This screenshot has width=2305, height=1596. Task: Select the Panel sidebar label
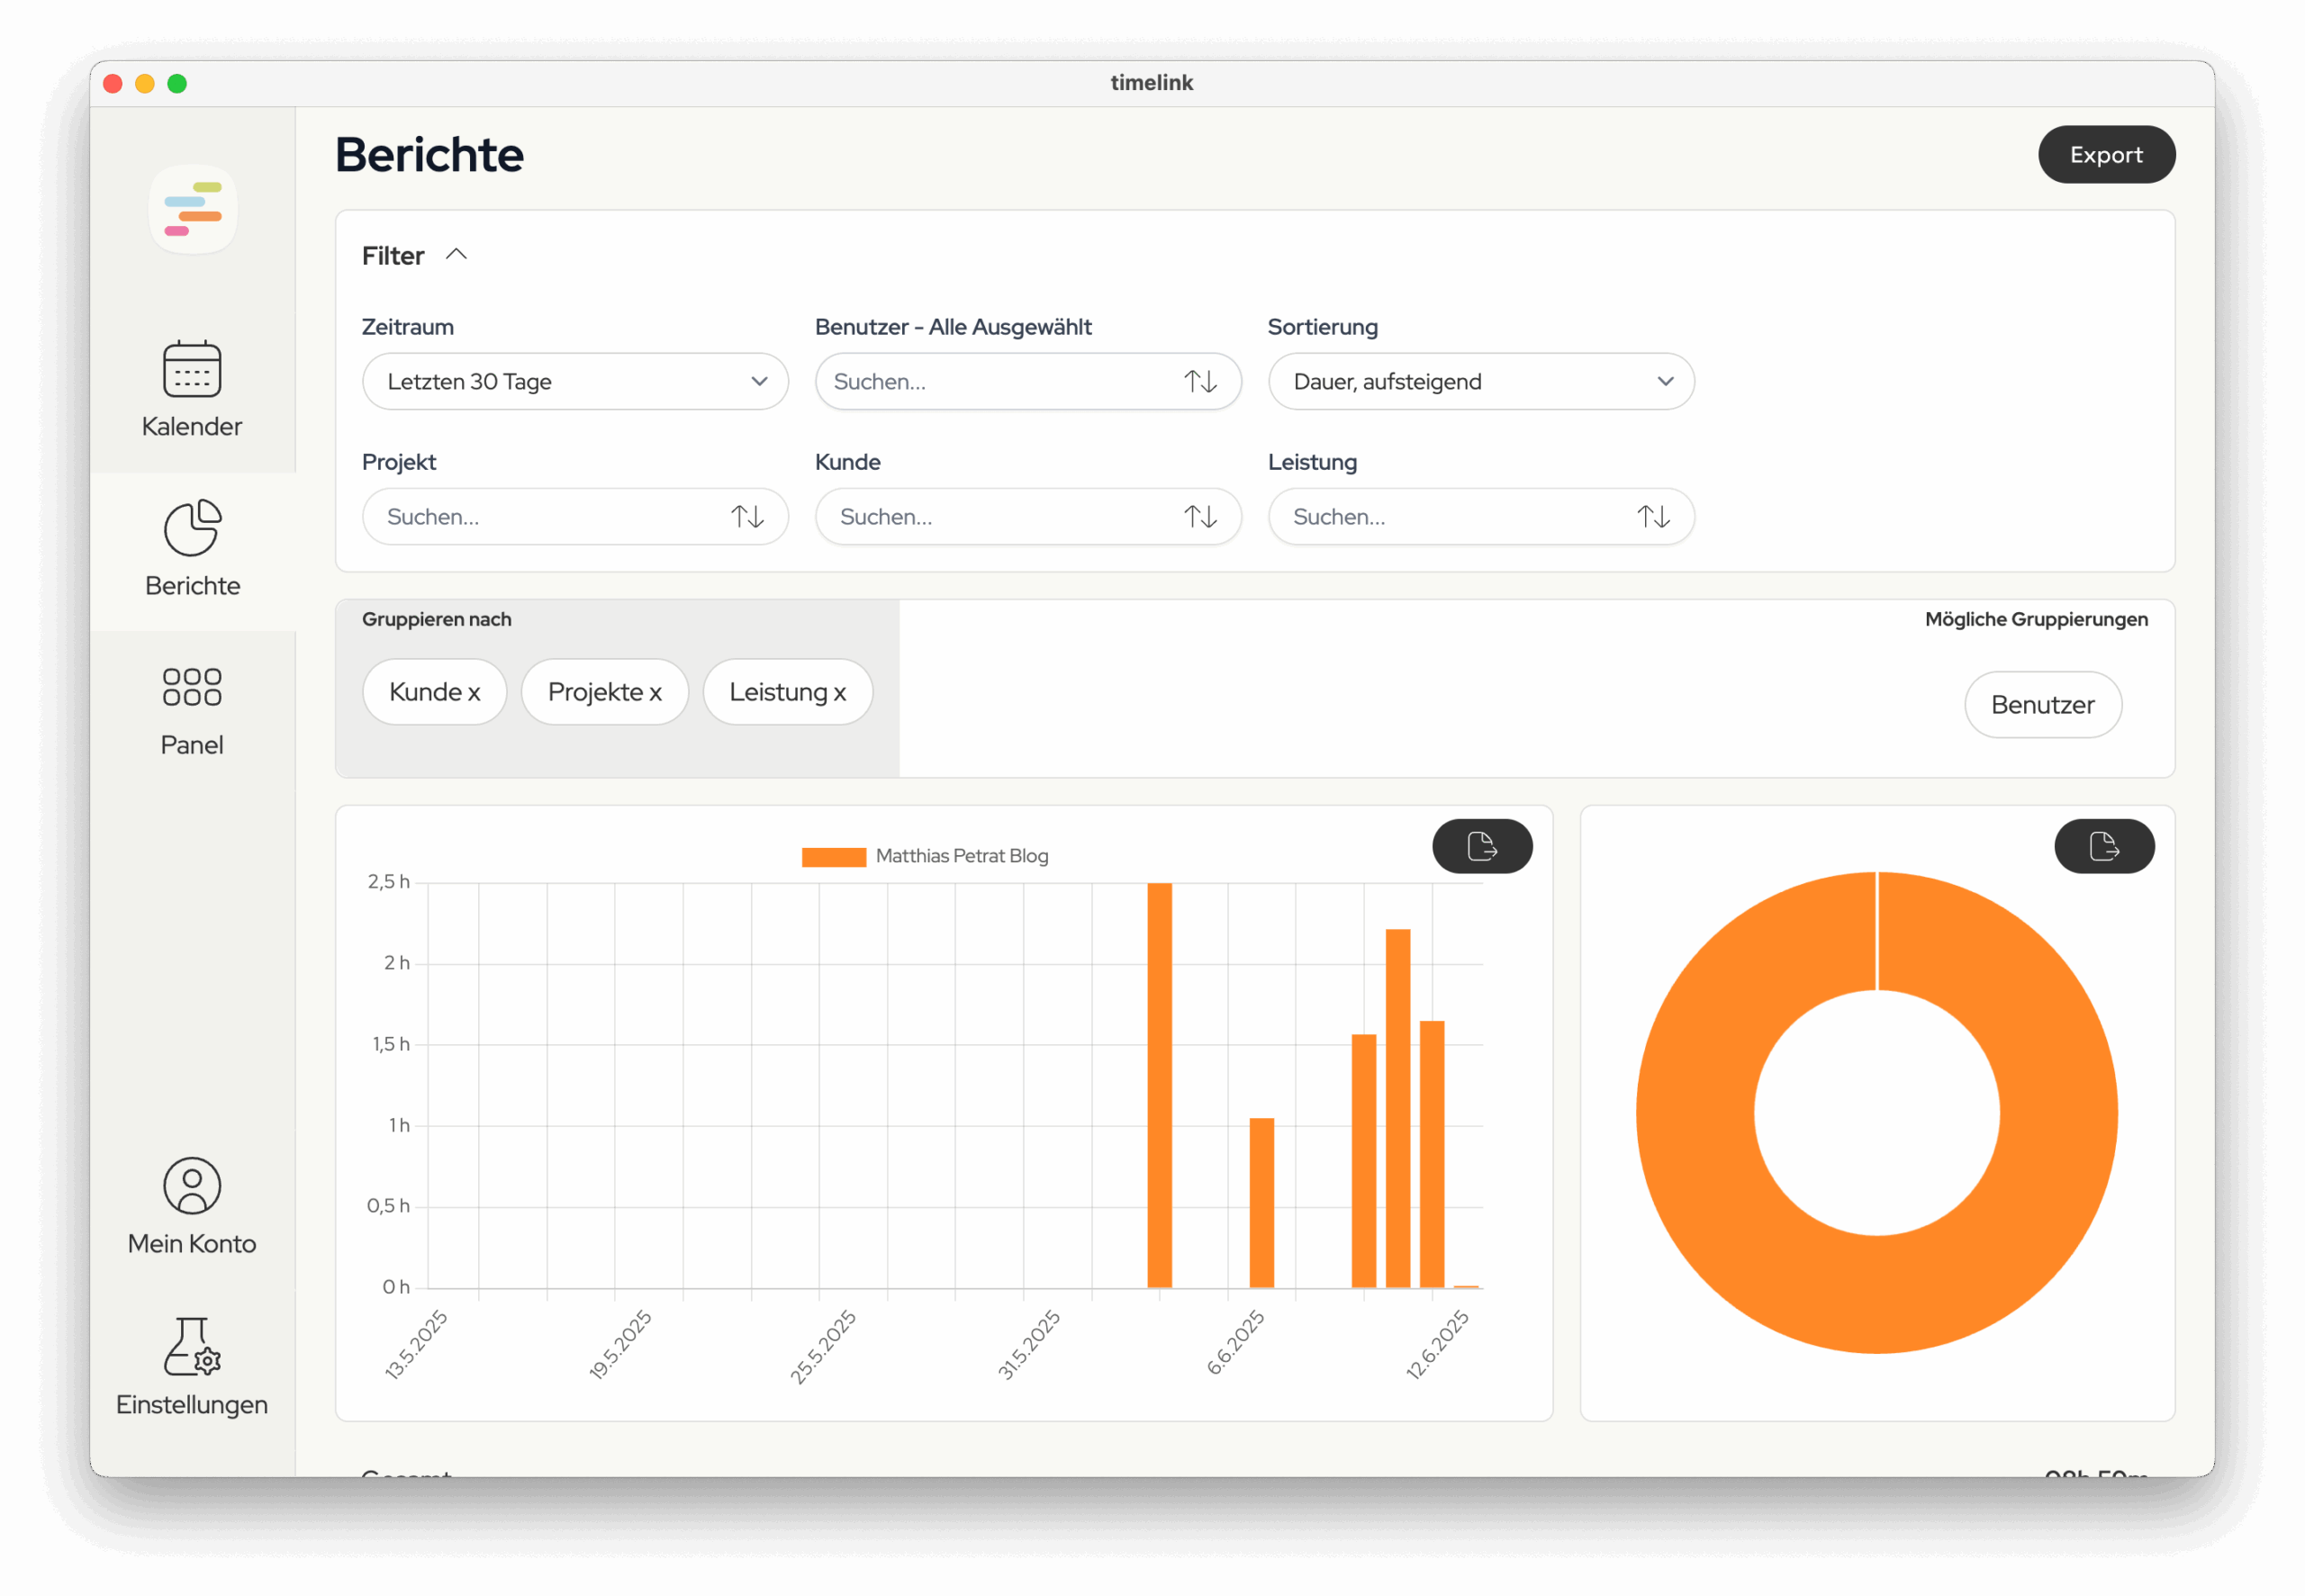(192, 745)
